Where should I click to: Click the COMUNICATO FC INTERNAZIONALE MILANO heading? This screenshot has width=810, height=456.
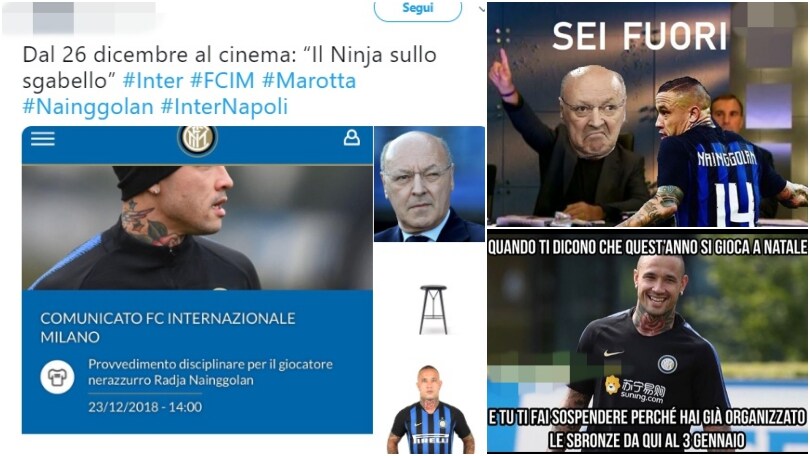pyautogui.click(x=167, y=327)
